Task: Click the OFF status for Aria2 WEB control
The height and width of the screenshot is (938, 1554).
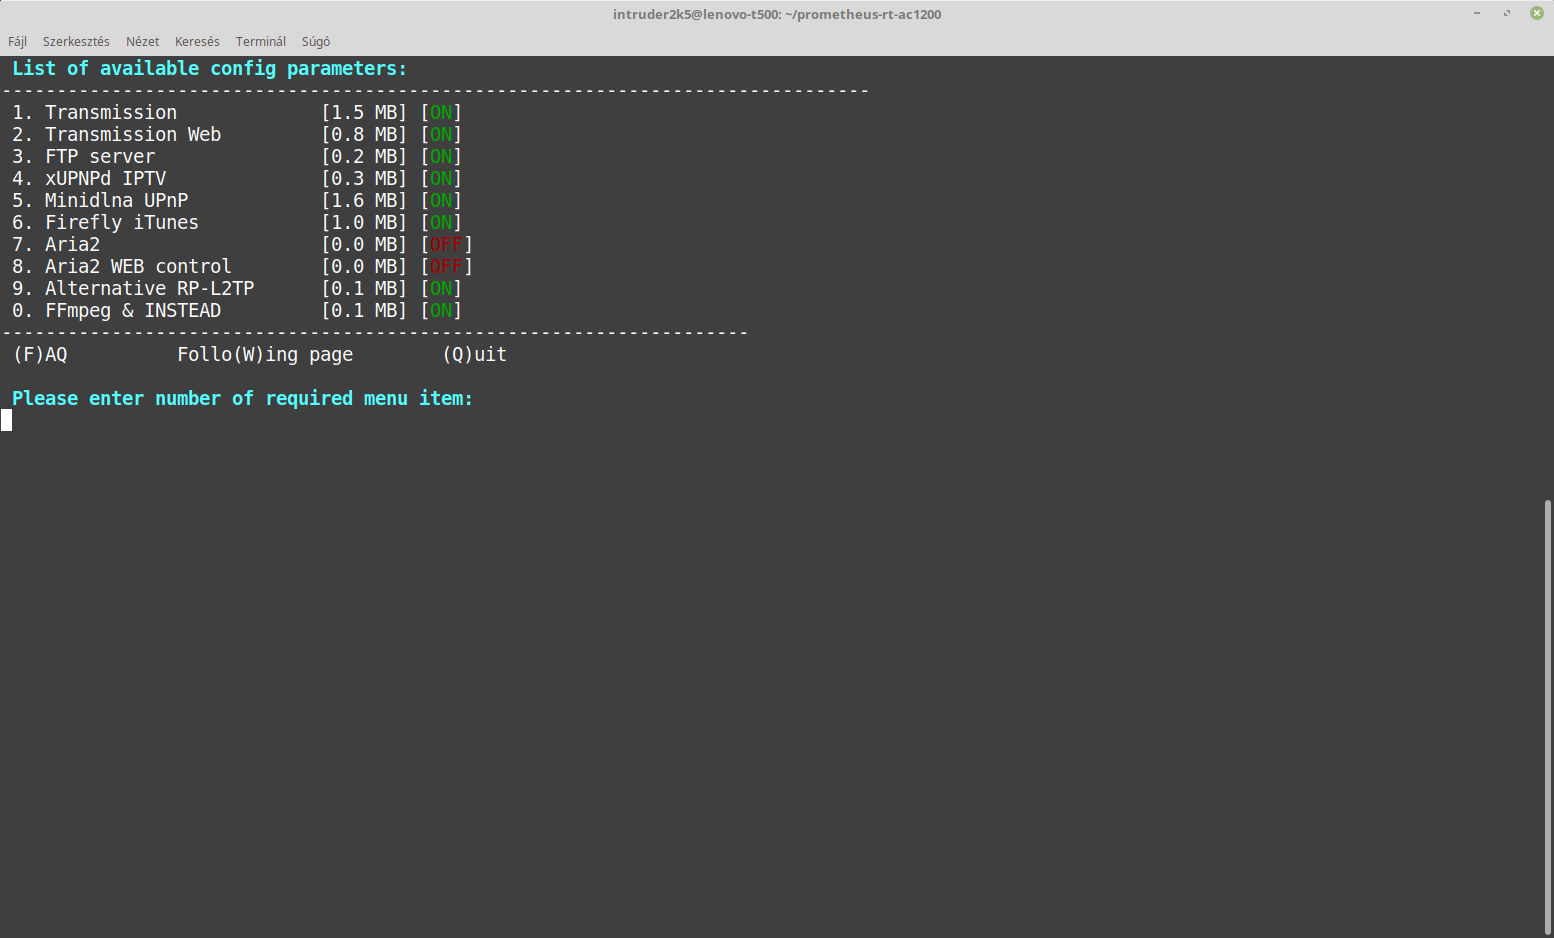Action: 446,266
